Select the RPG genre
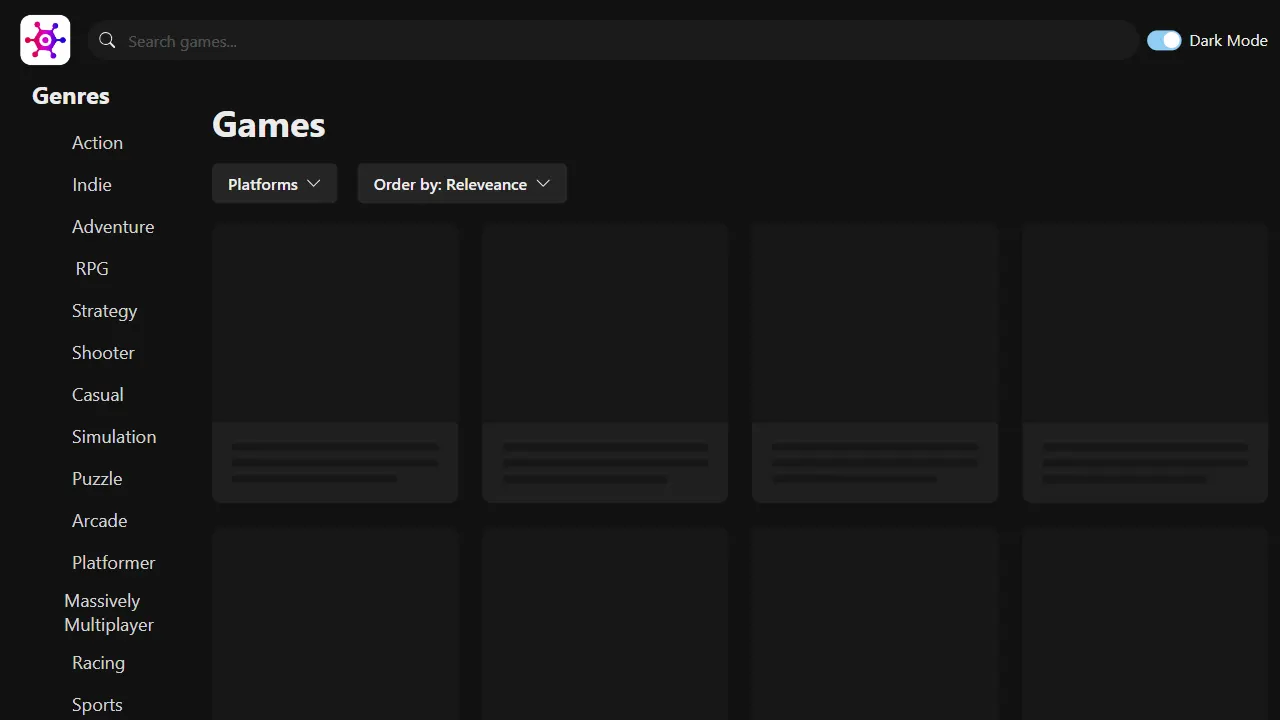 pyautogui.click(x=92, y=269)
